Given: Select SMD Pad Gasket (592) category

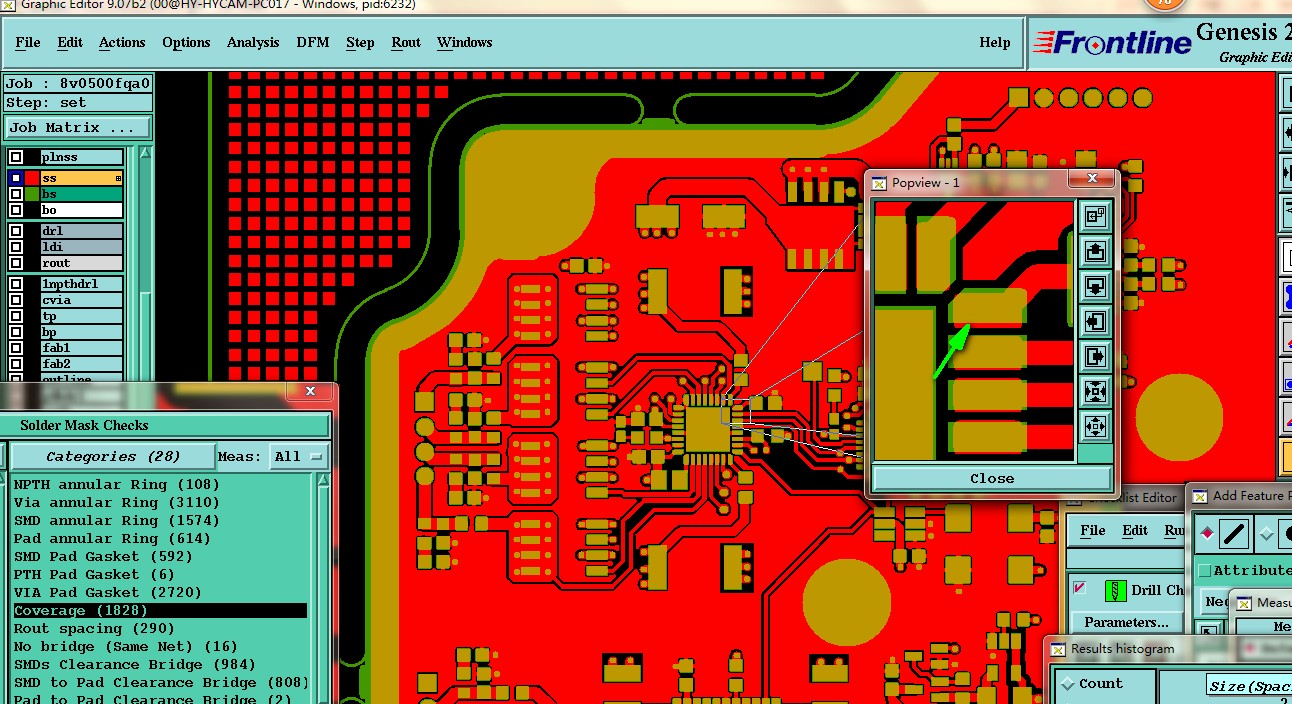Looking at the screenshot, I should (102, 556).
